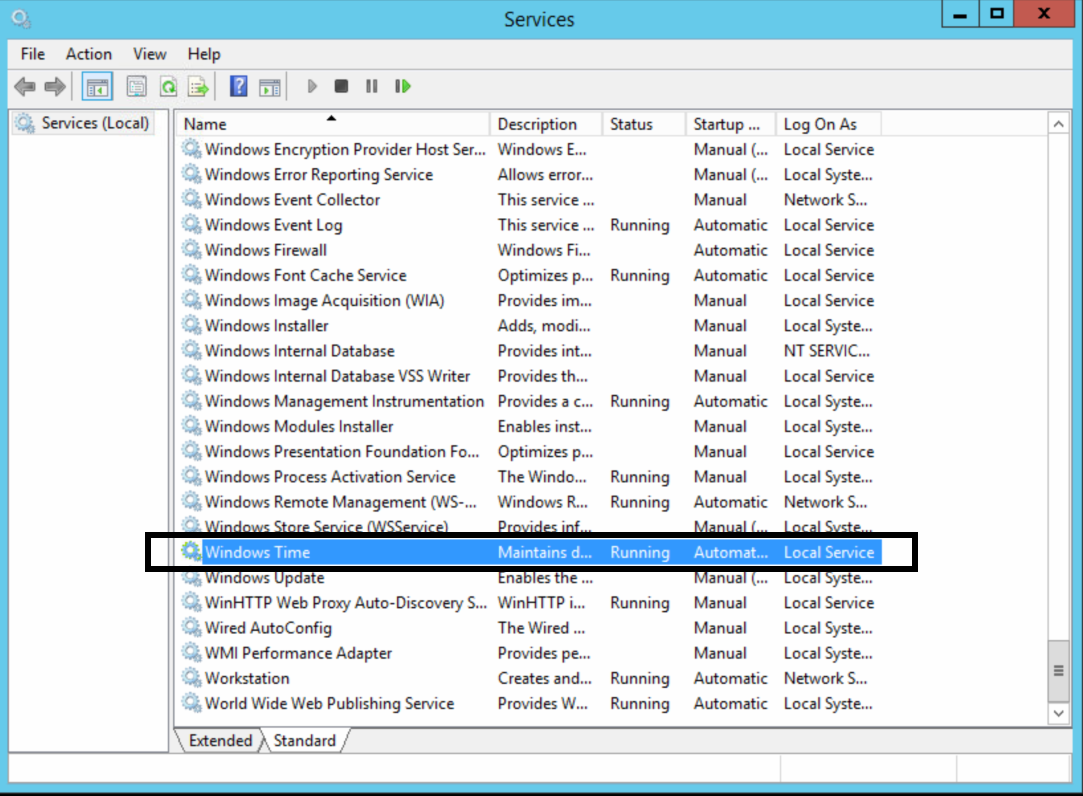Viewport: 1083px width, 796px height.
Task: Toggle the Show/Hide Console Tree button
Action: (x=96, y=86)
